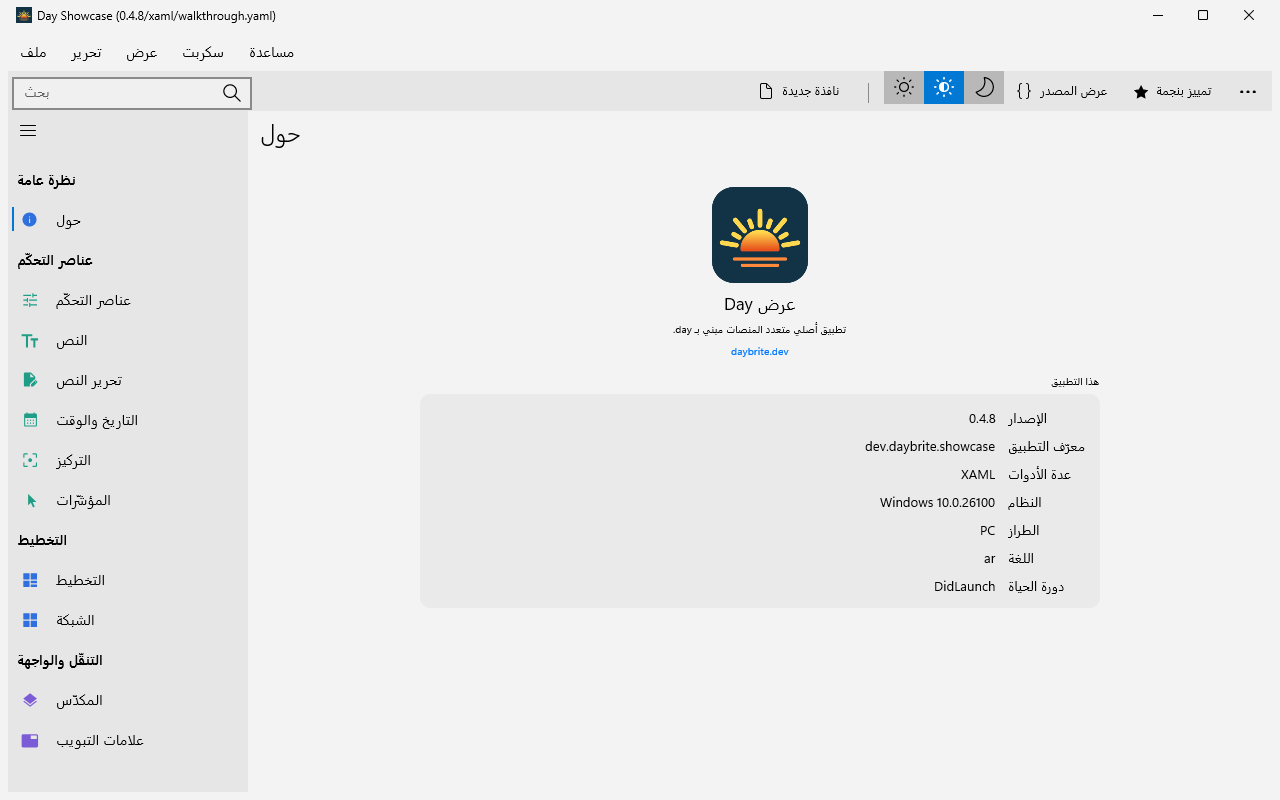Click the Day sunrise app logo
This screenshot has width=1280, height=800.
point(760,235)
